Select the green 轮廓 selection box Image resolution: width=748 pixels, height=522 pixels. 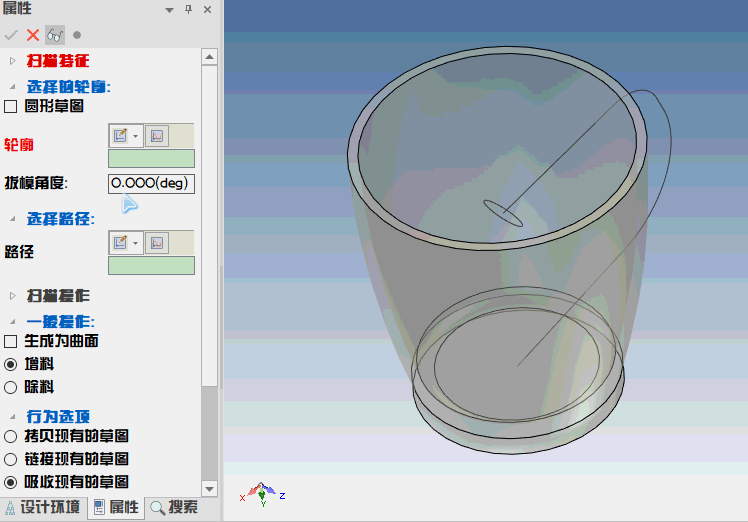point(151,158)
